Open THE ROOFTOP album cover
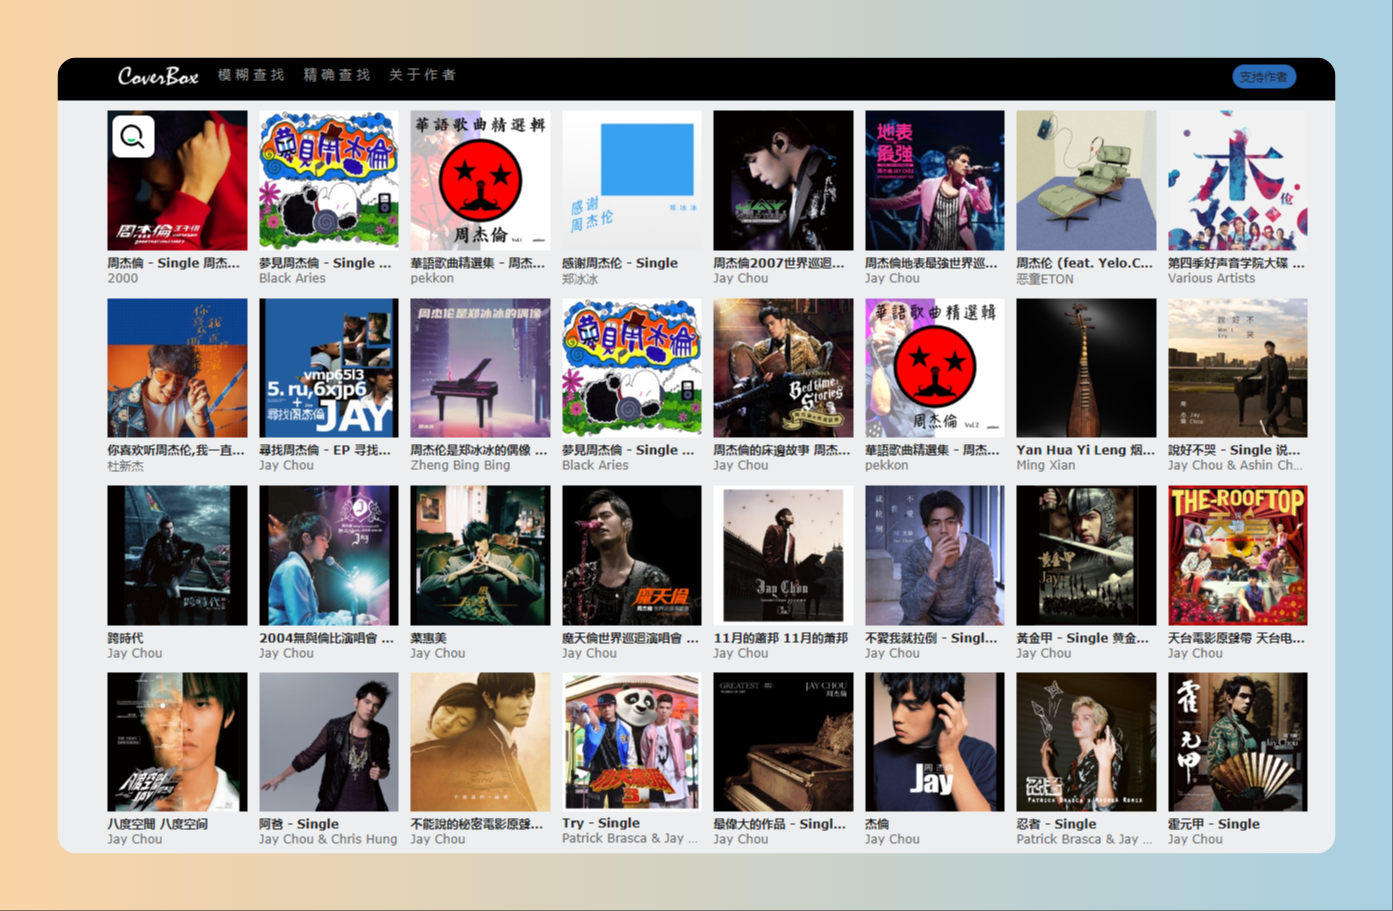Viewport: 1393px width, 911px height. pyautogui.click(x=1237, y=555)
